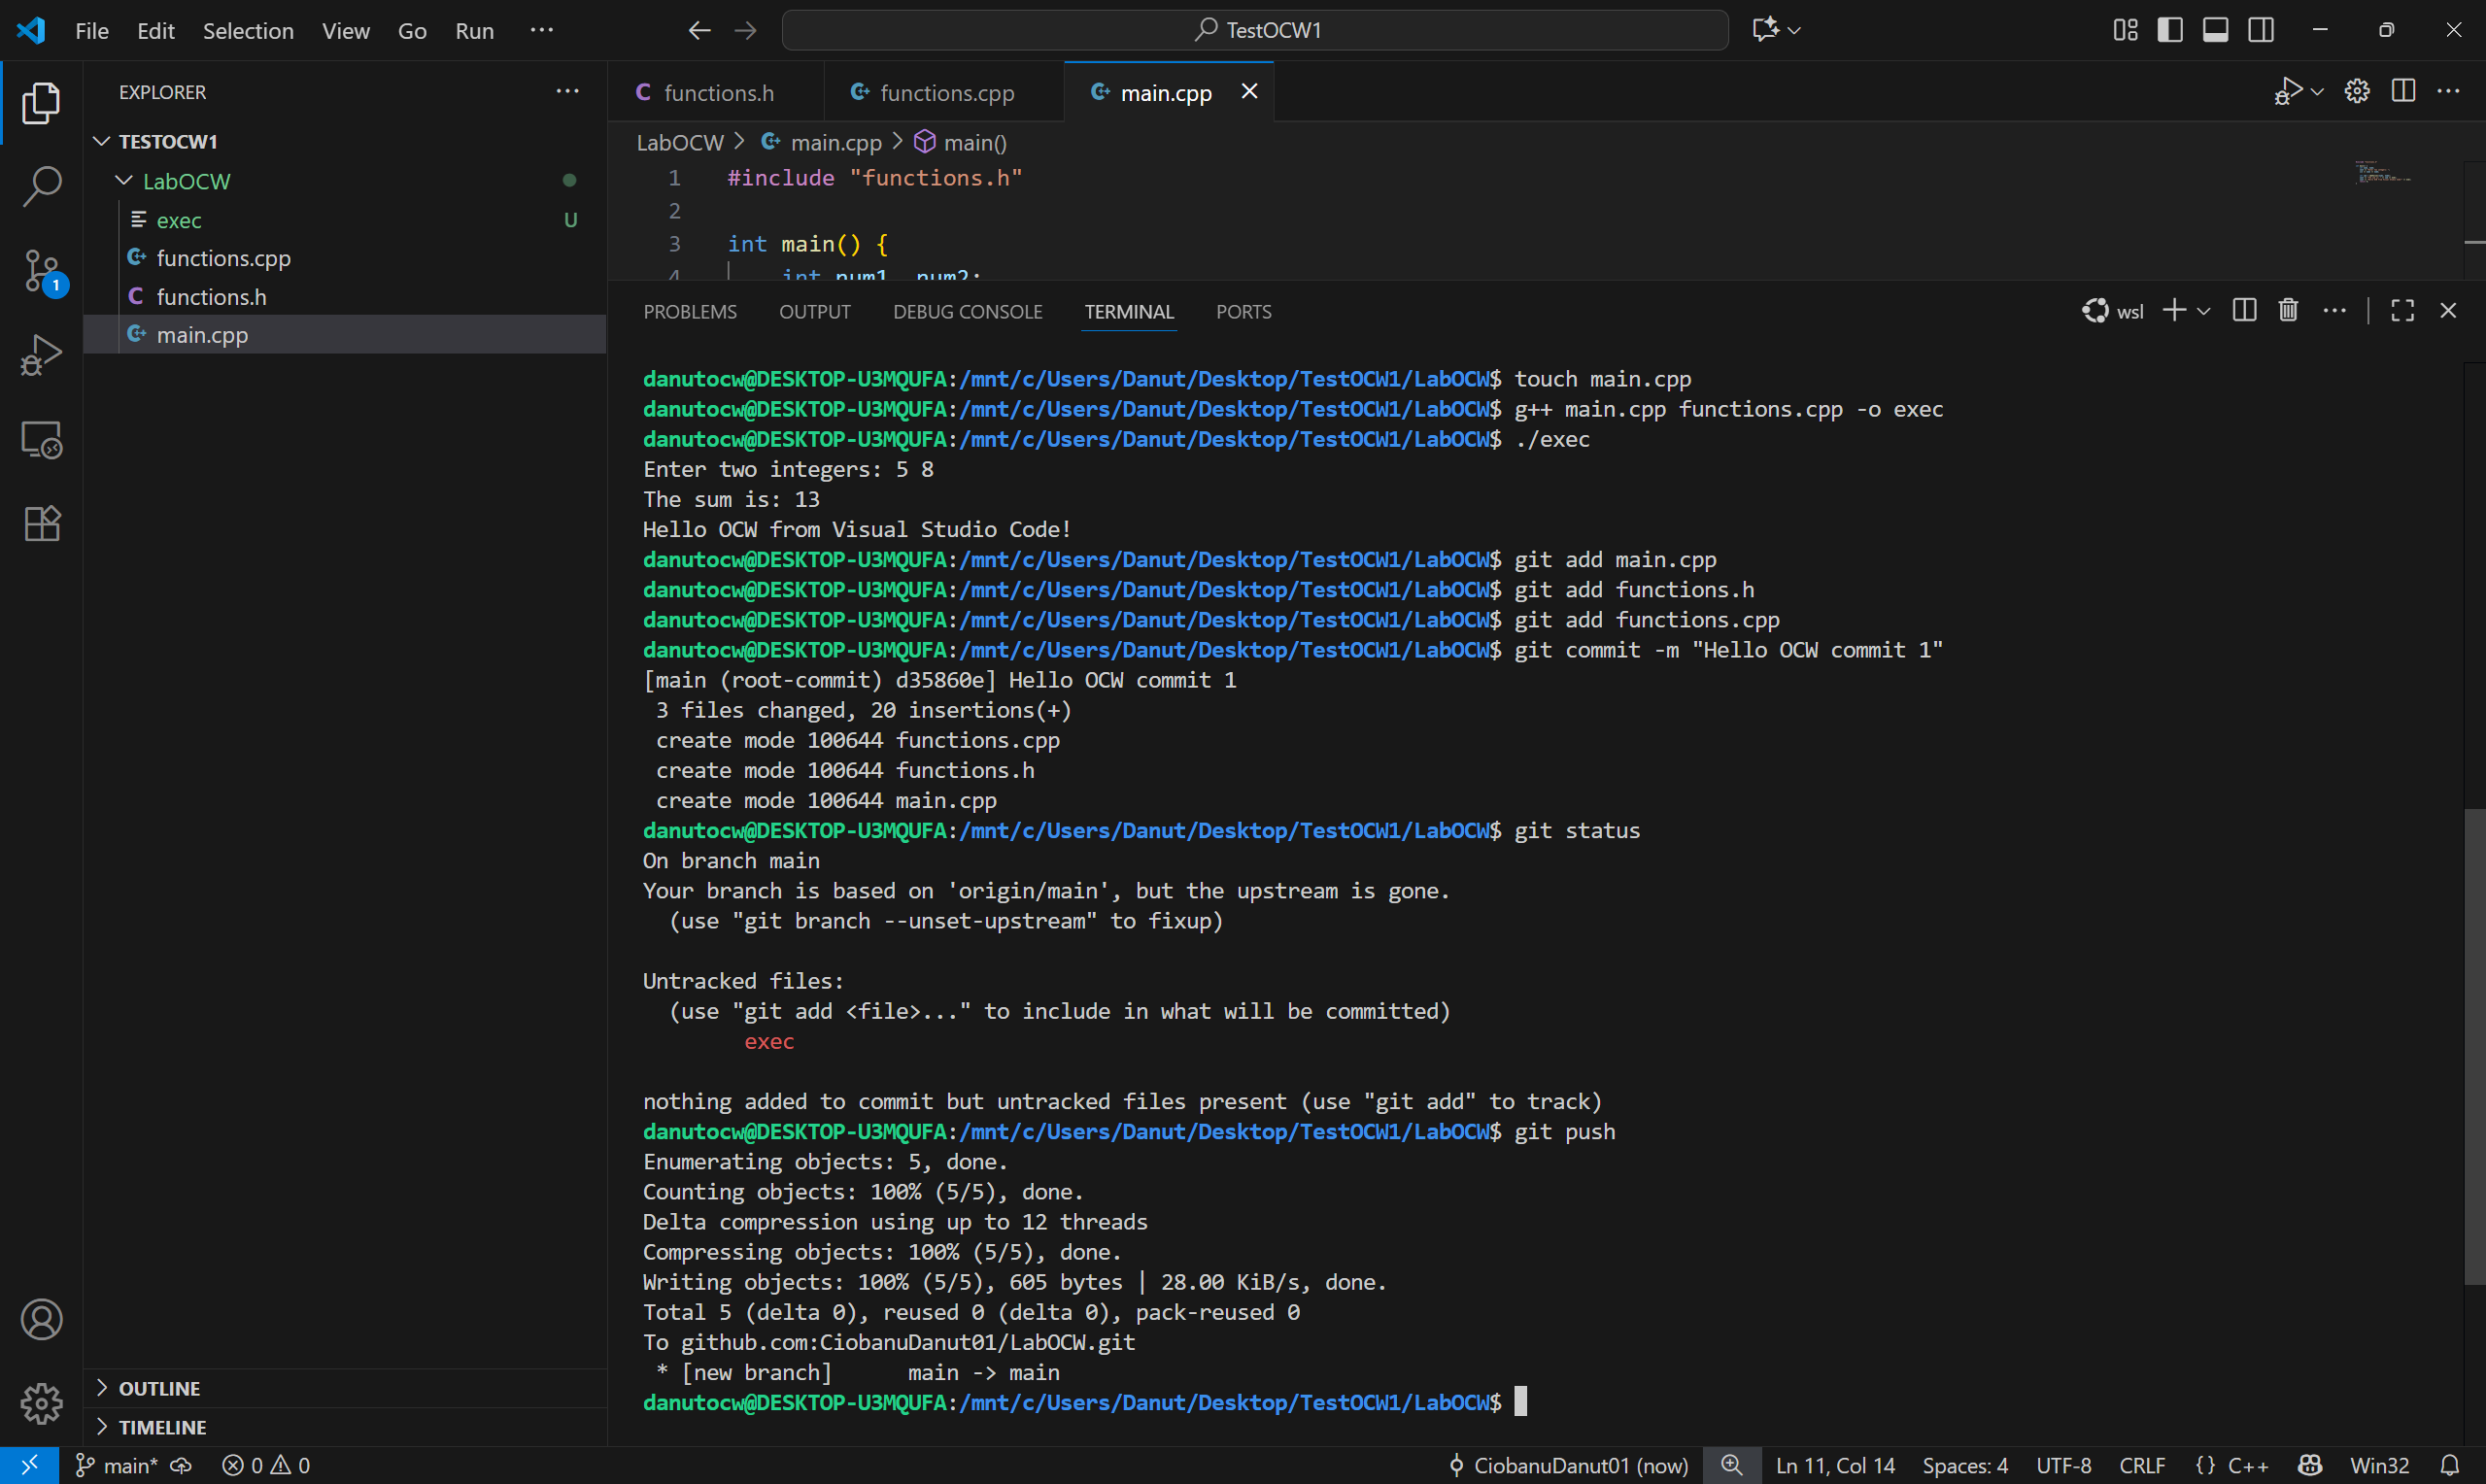
Task: Click the main* branch status item
Action: click(118, 1465)
